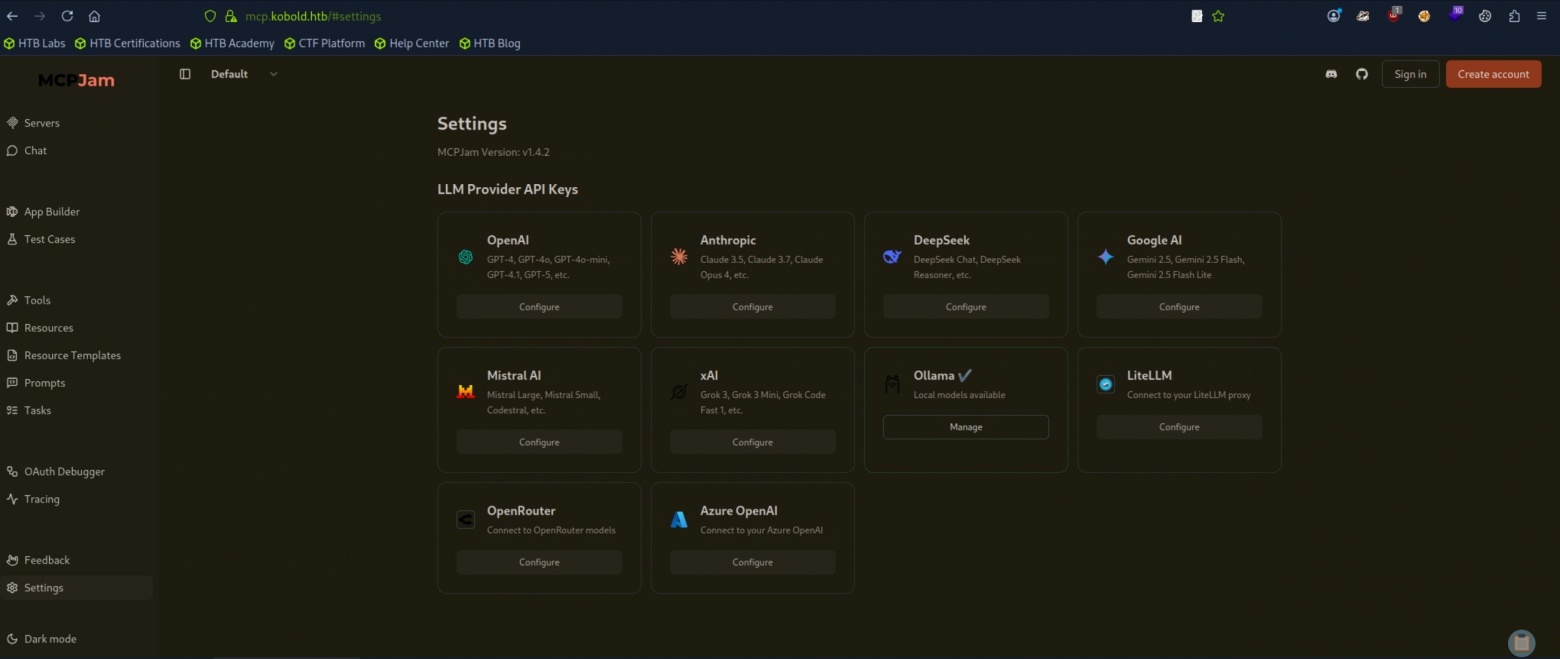The width and height of the screenshot is (1560, 659).
Task: Navigate to Test Cases
Action: (47, 239)
